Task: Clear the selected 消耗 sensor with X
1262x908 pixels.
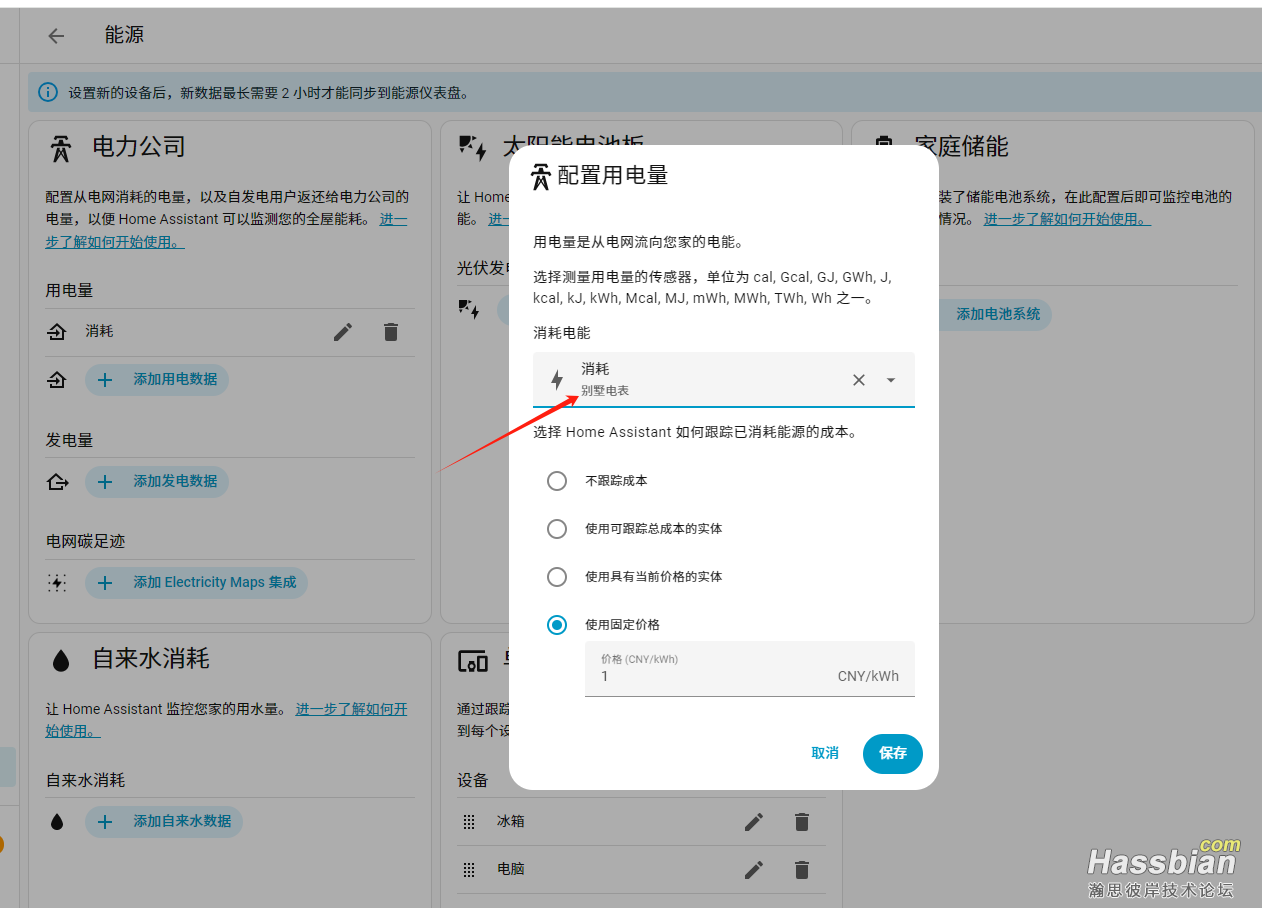Action: (x=858, y=380)
